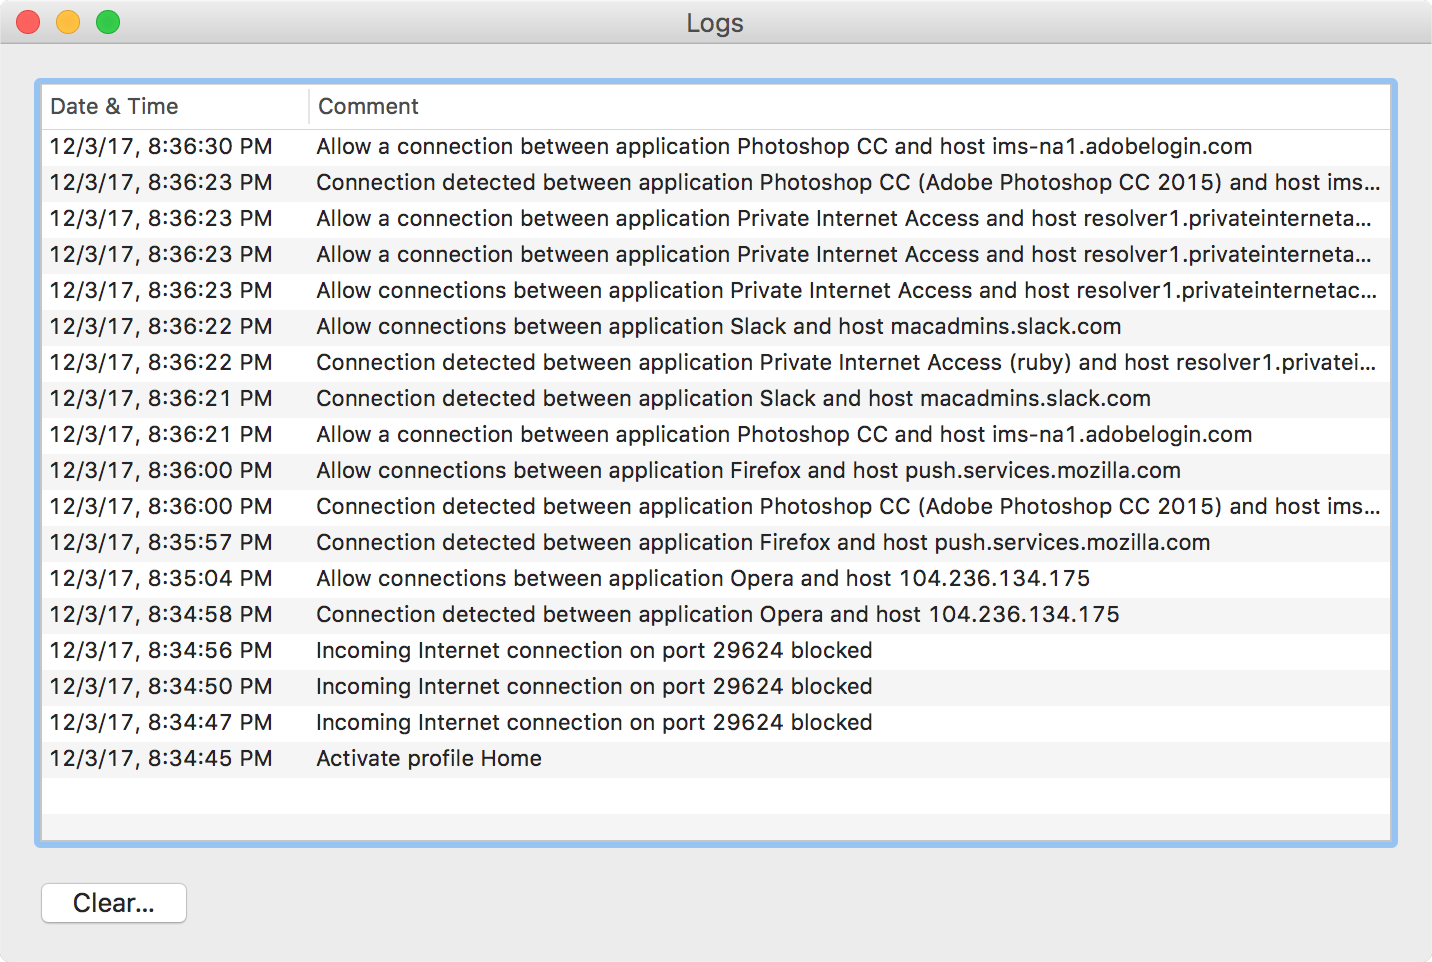The image size is (1432, 962).
Task: Sort logs by the Comment column header
Action: tap(368, 106)
